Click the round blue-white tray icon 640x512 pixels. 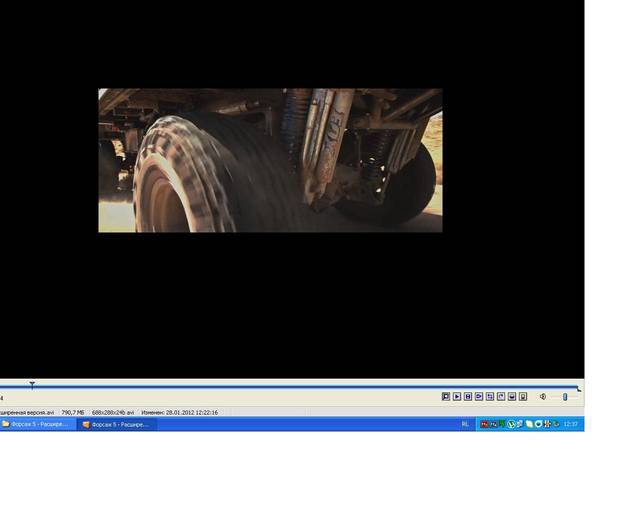pos(538,424)
